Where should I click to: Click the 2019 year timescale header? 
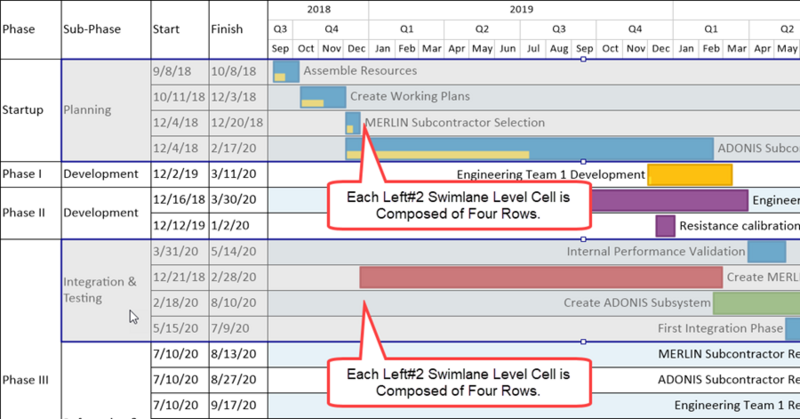[521, 10]
